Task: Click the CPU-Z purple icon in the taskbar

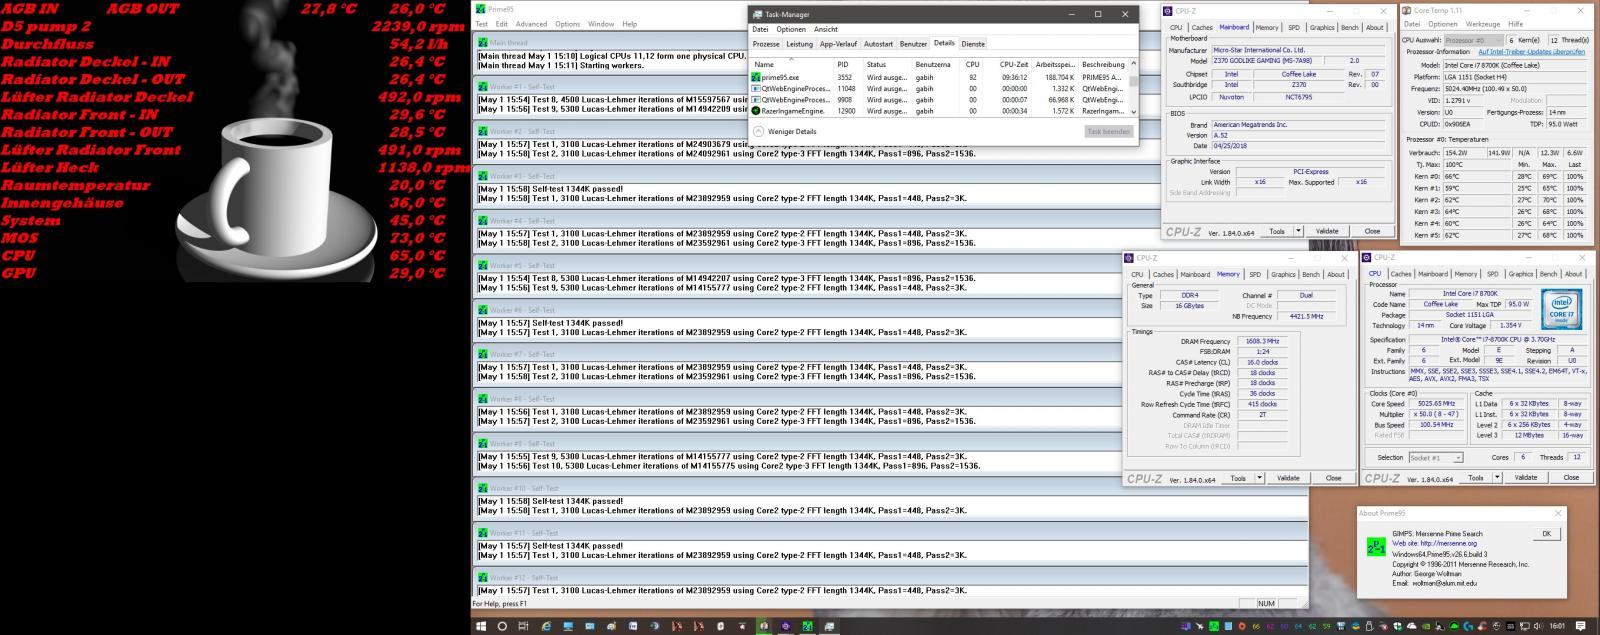Action: click(x=785, y=626)
